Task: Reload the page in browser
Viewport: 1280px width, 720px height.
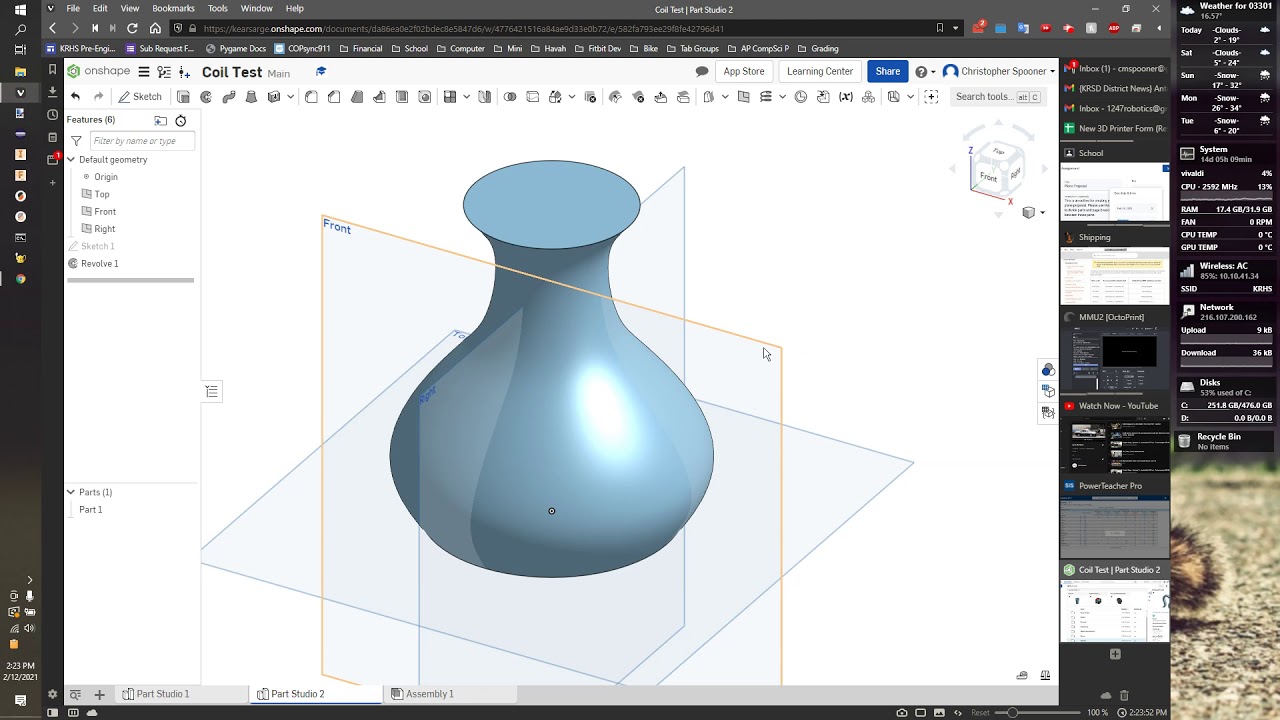Action: pos(132,29)
